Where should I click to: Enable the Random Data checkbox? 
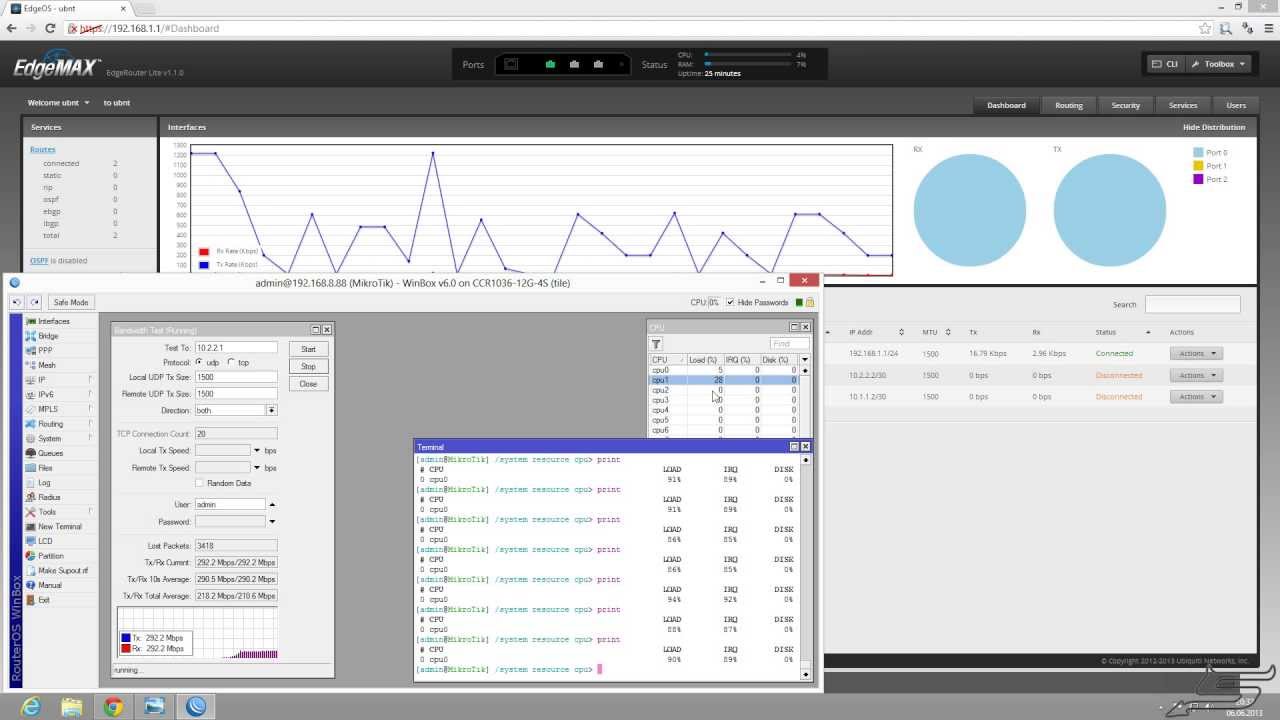coord(199,483)
